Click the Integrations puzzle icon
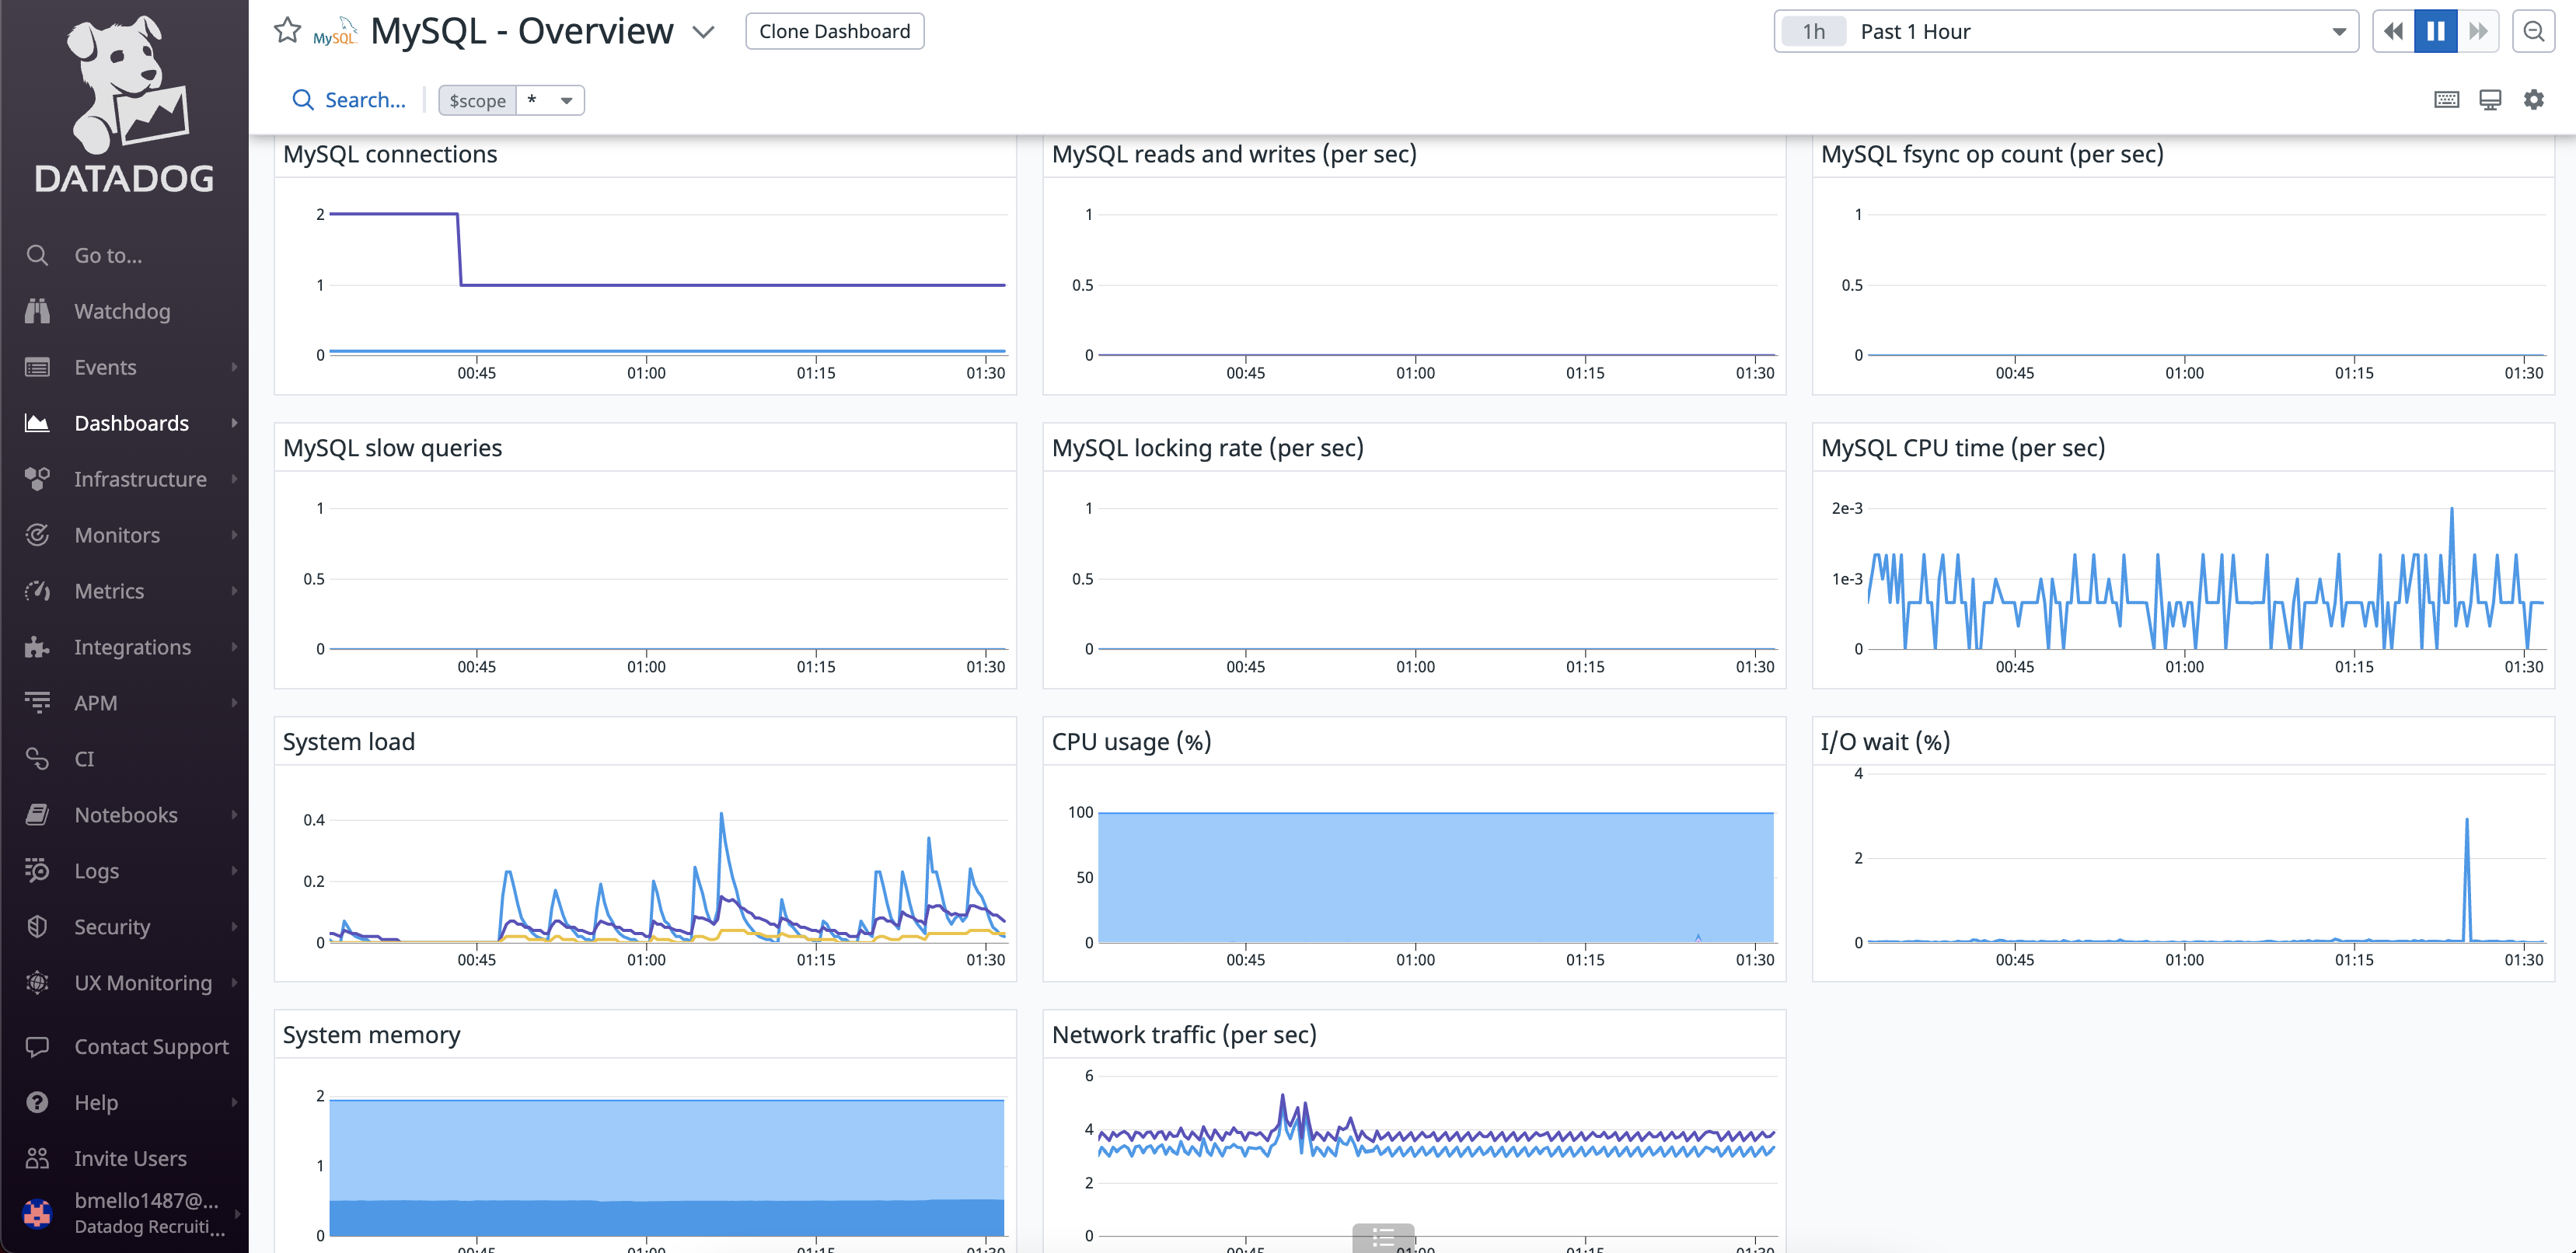The image size is (2576, 1253). [37, 647]
